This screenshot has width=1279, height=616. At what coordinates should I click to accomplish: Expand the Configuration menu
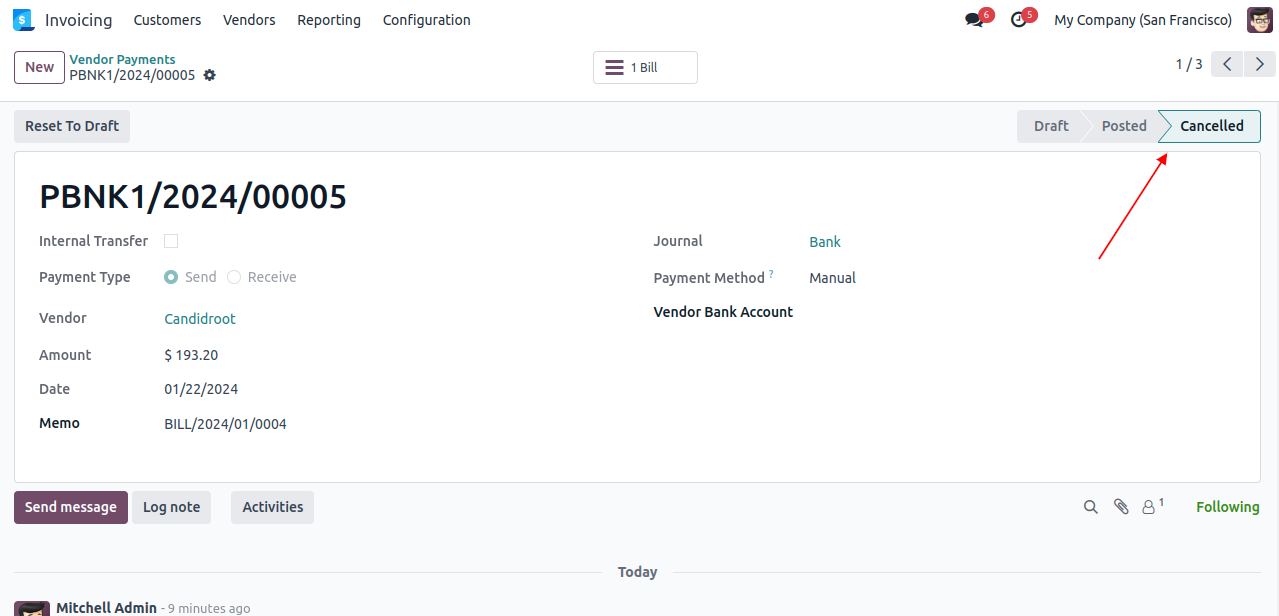coord(426,20)
